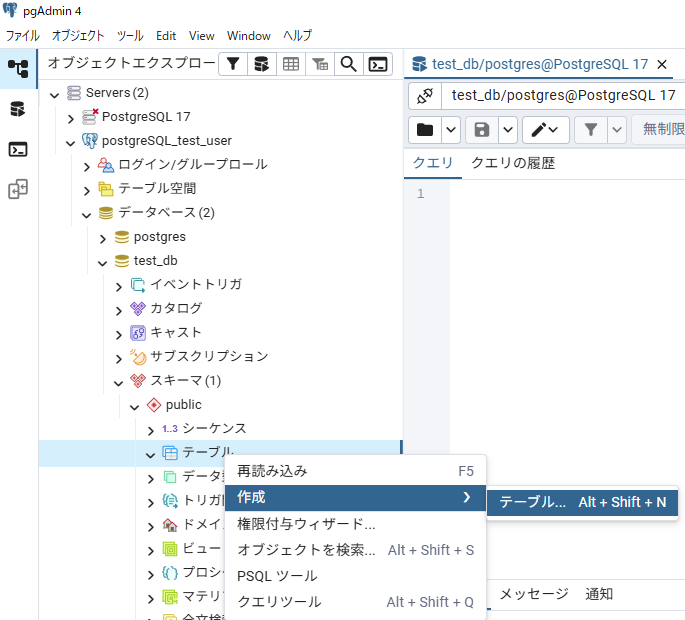This screenshot has height=620, width=685.
Task: Expand the PostgreSQL 17 server node
Action: [71, 118]
